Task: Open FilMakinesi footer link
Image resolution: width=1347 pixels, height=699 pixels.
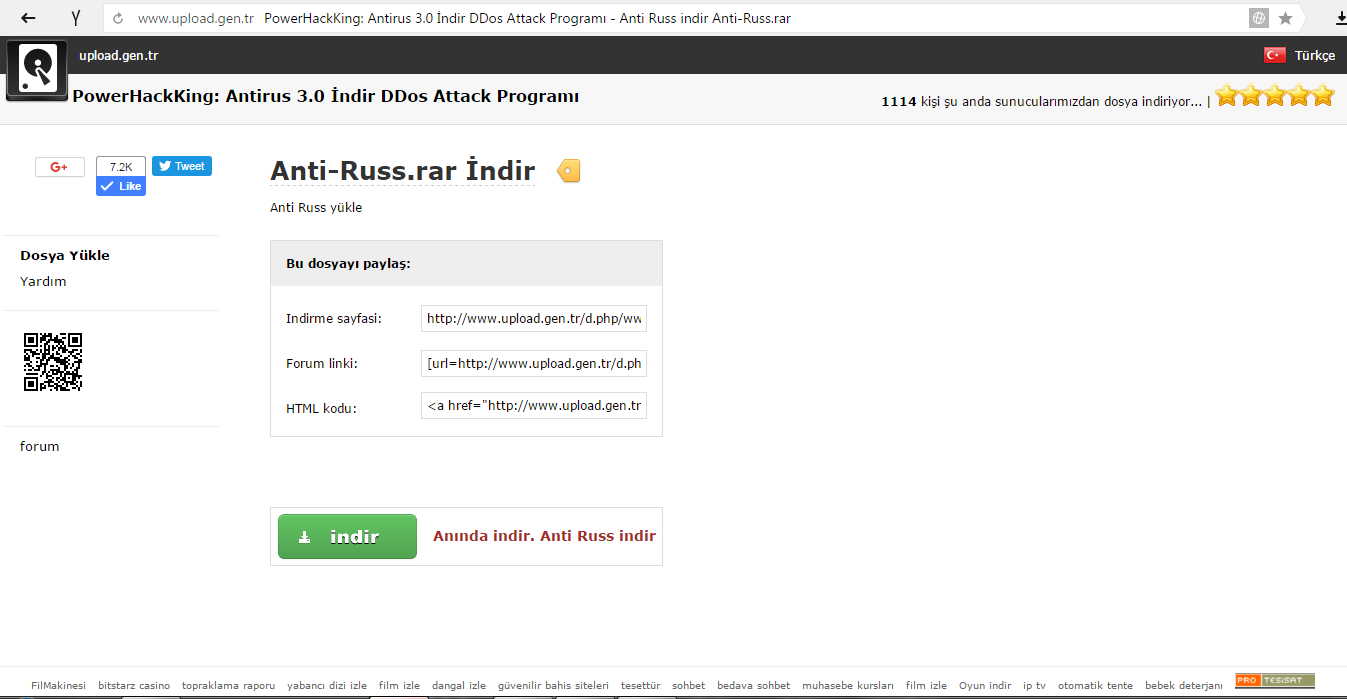Action: 59,685
